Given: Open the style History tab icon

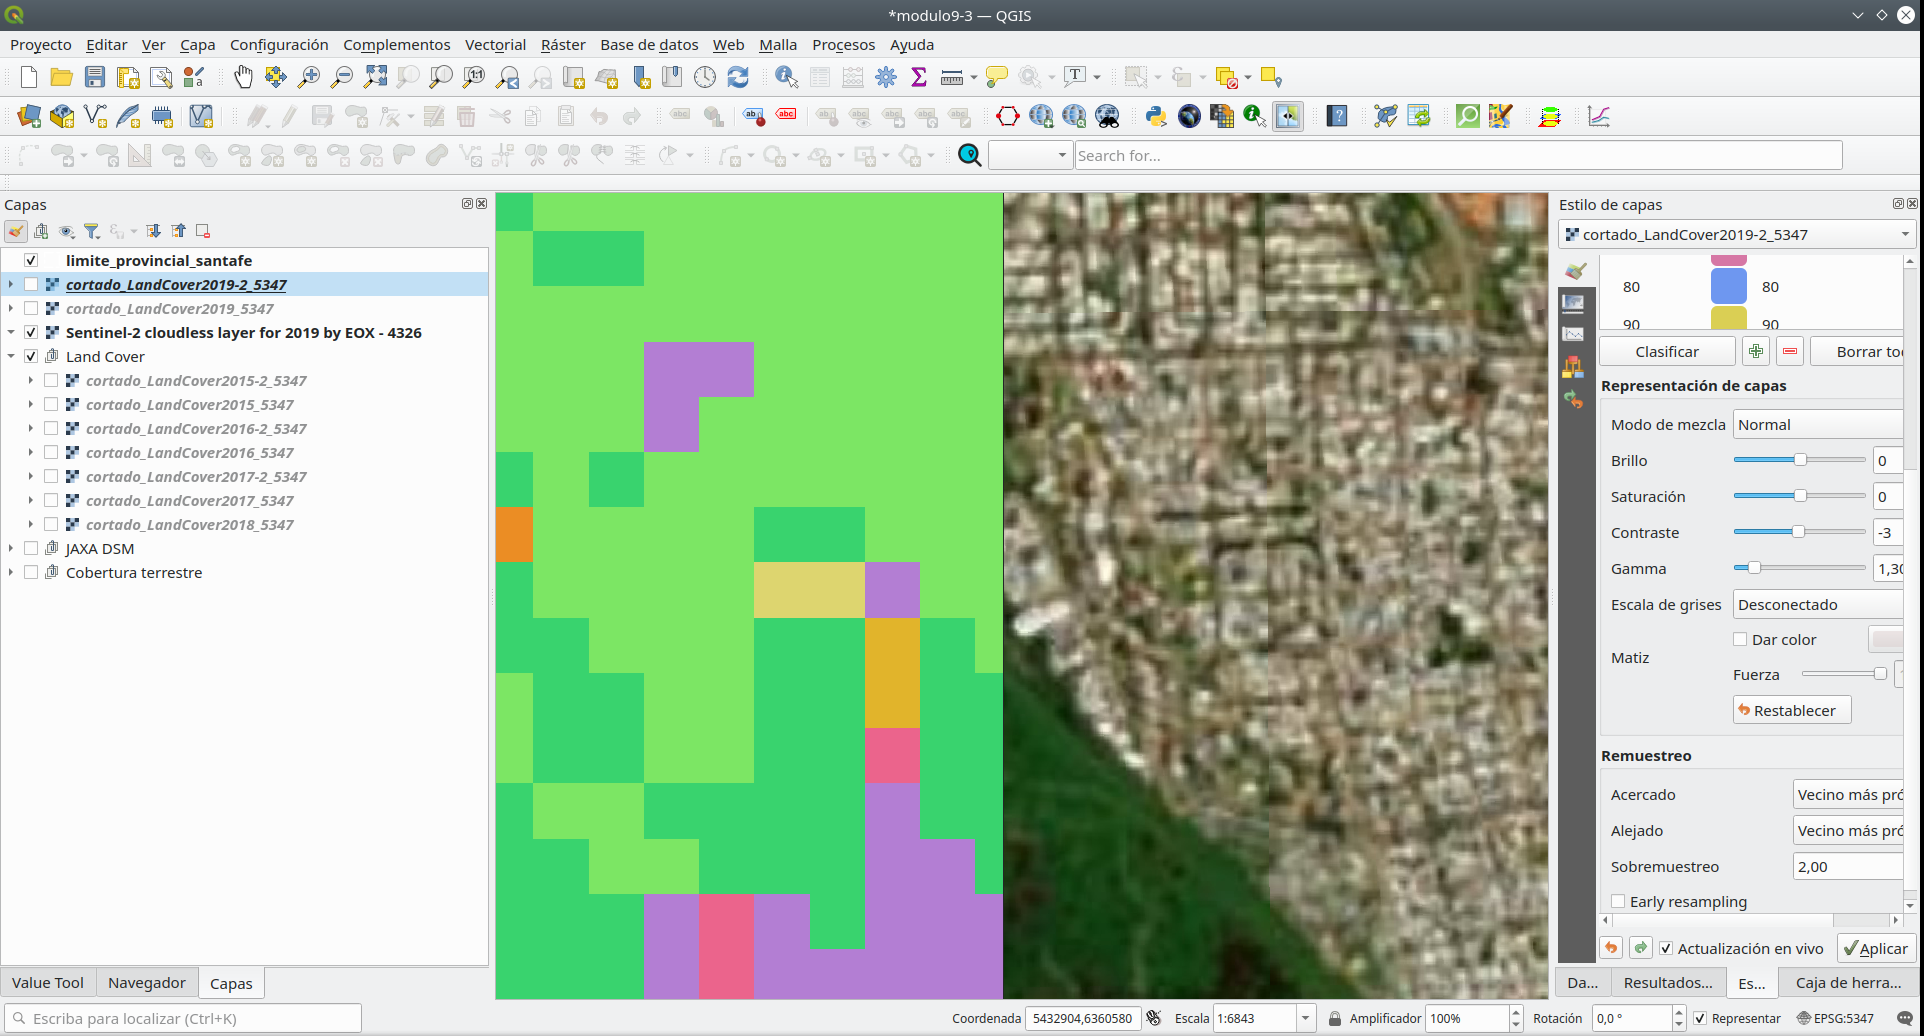Looking at the screenshot, I should (x=1573, y=399).
